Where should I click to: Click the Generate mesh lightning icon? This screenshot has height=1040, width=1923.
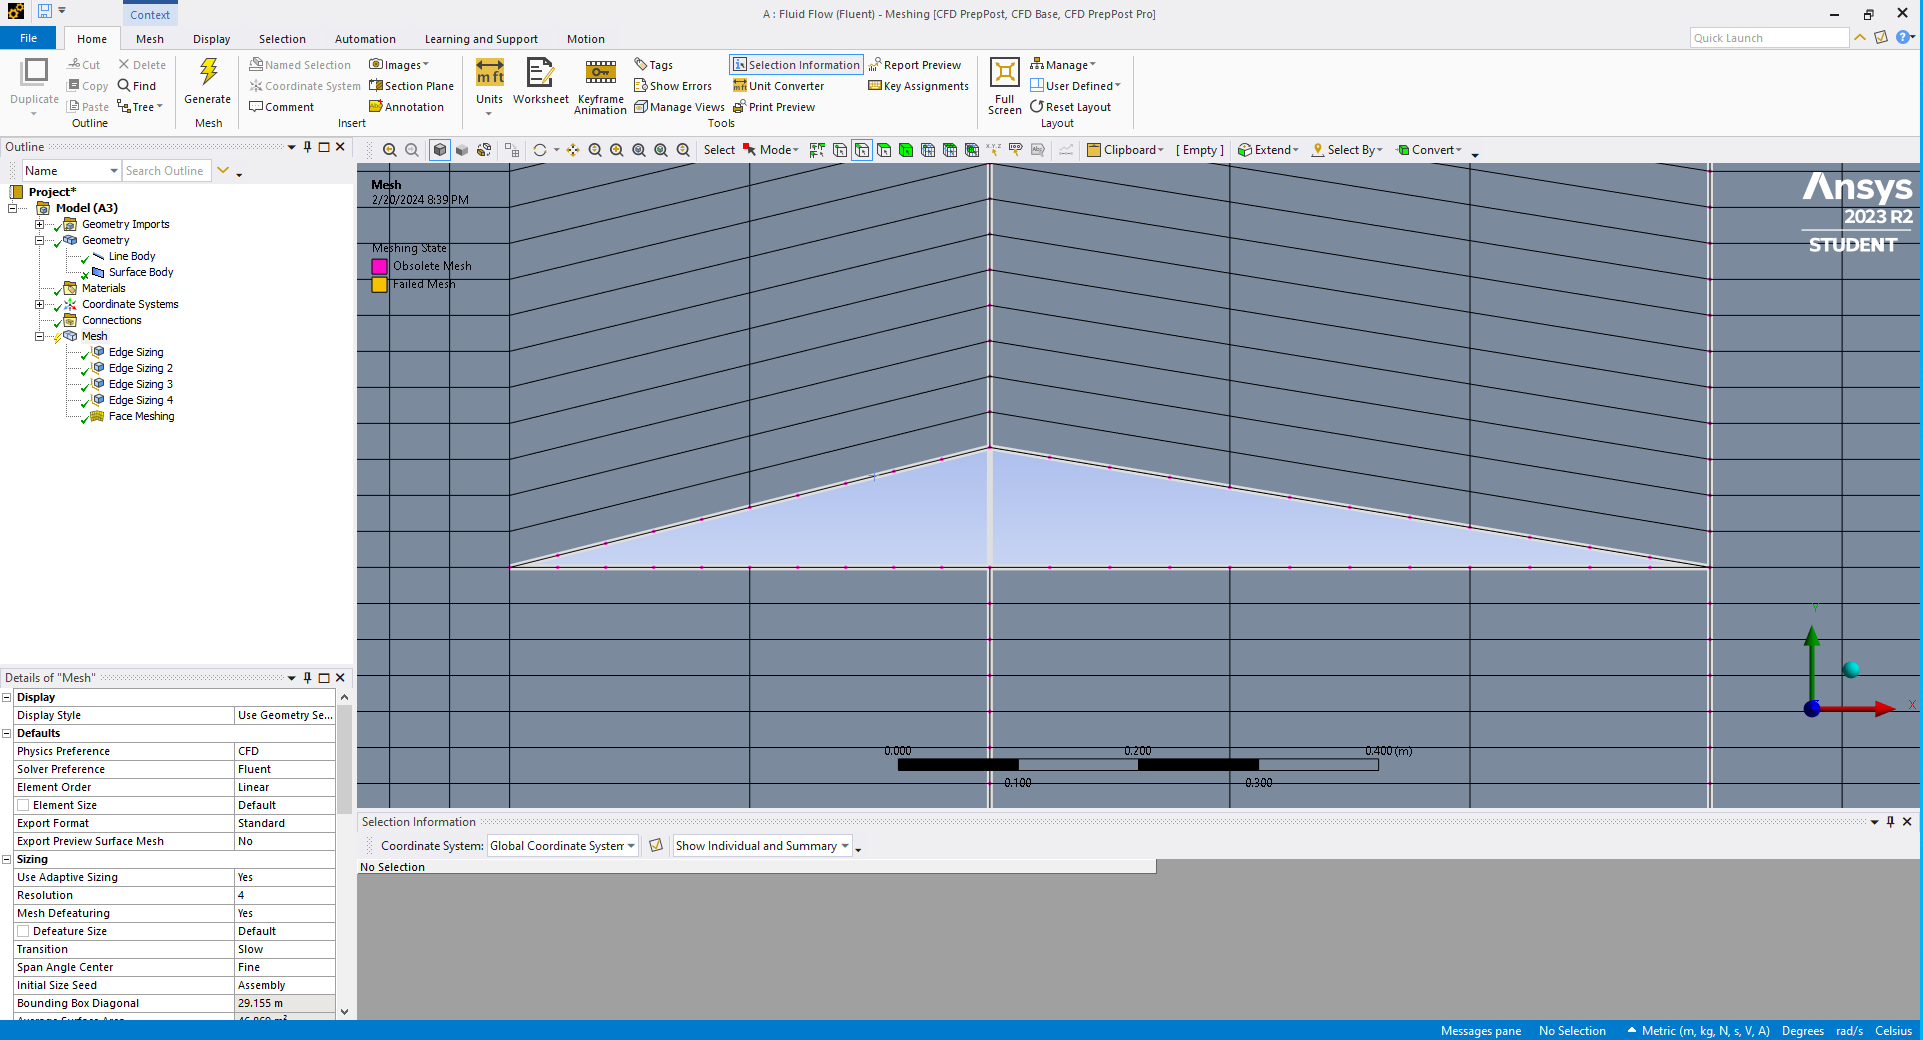208,73
